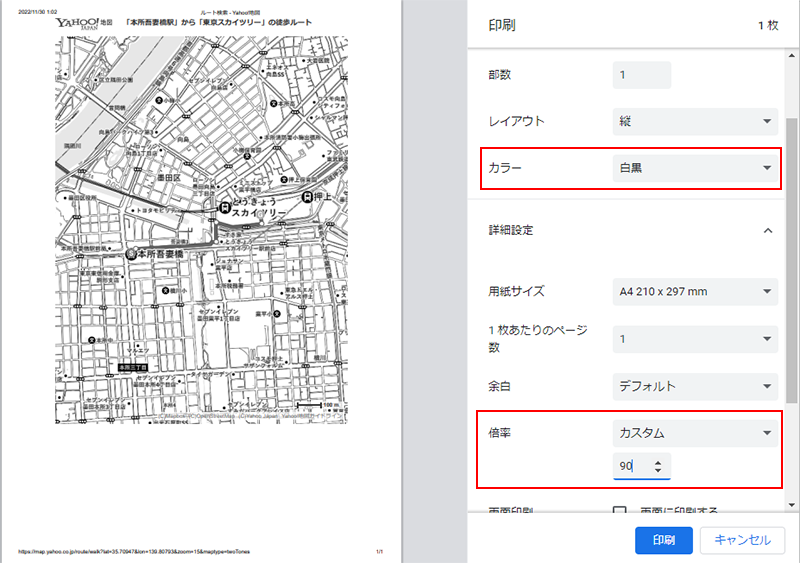Decrease the 倍率 value with down arrow

[658, 471]
